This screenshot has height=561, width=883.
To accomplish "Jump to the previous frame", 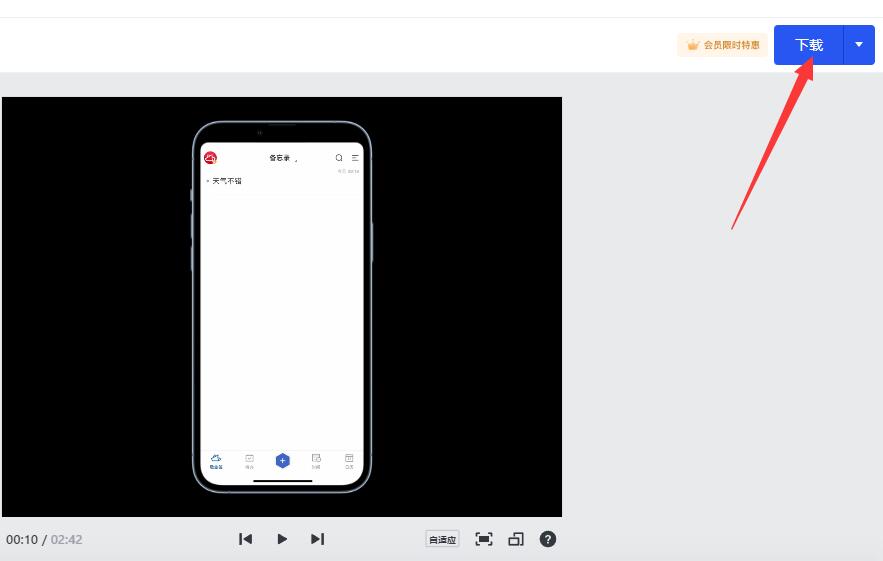I will click(x=246, y=539).
